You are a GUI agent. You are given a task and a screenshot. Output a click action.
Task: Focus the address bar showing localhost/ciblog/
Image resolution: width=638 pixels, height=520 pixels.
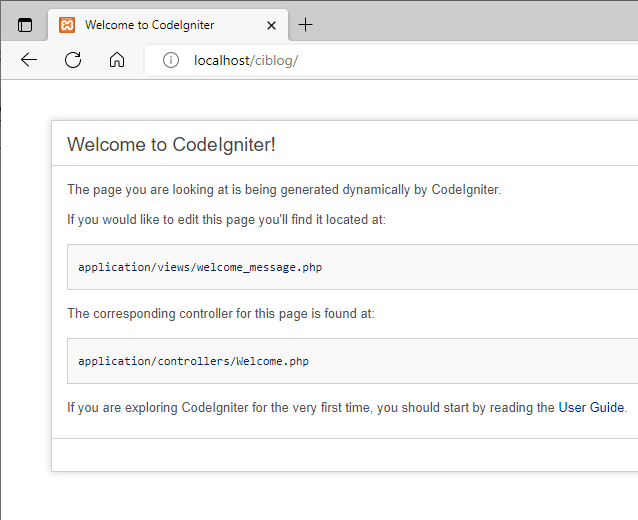point(391,60)
